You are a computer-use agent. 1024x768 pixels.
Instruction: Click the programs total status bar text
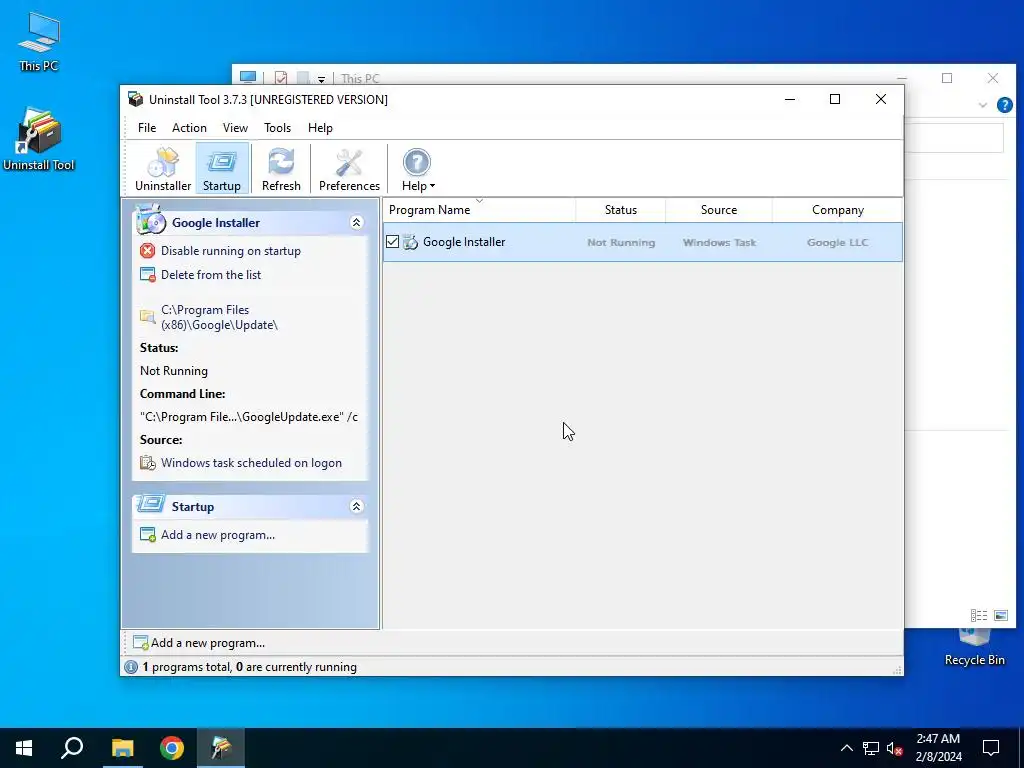pos(249,667)
